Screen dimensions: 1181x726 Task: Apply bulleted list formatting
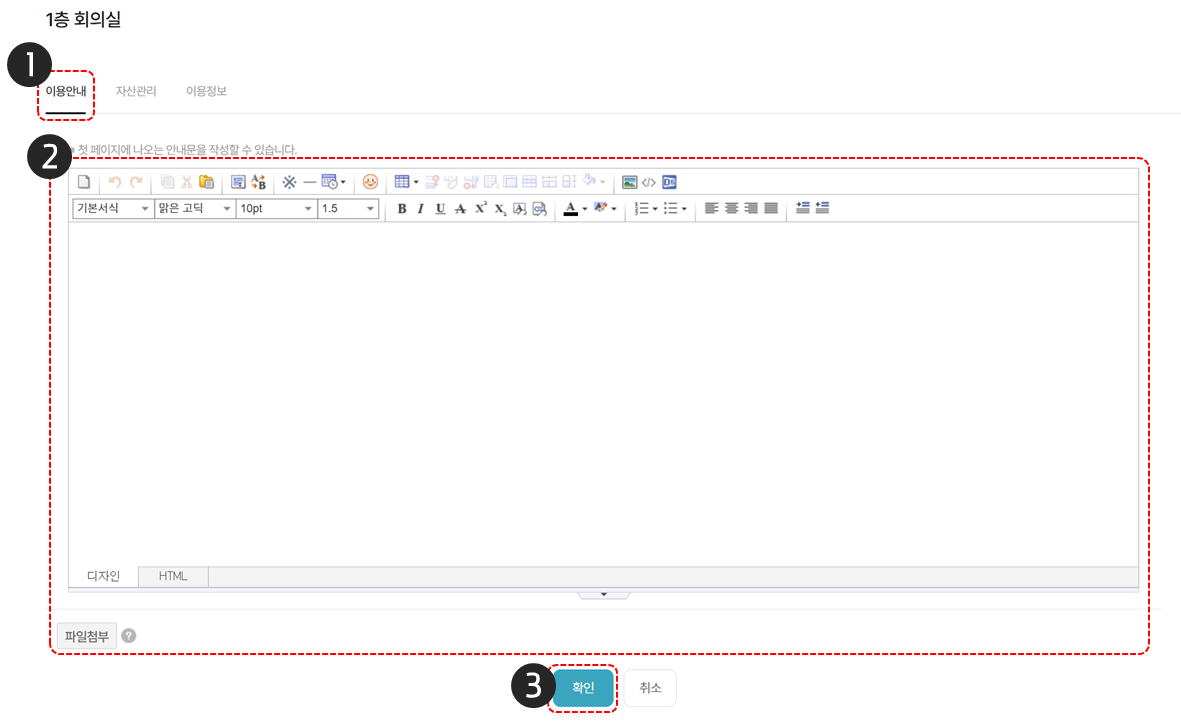(670, 209)
